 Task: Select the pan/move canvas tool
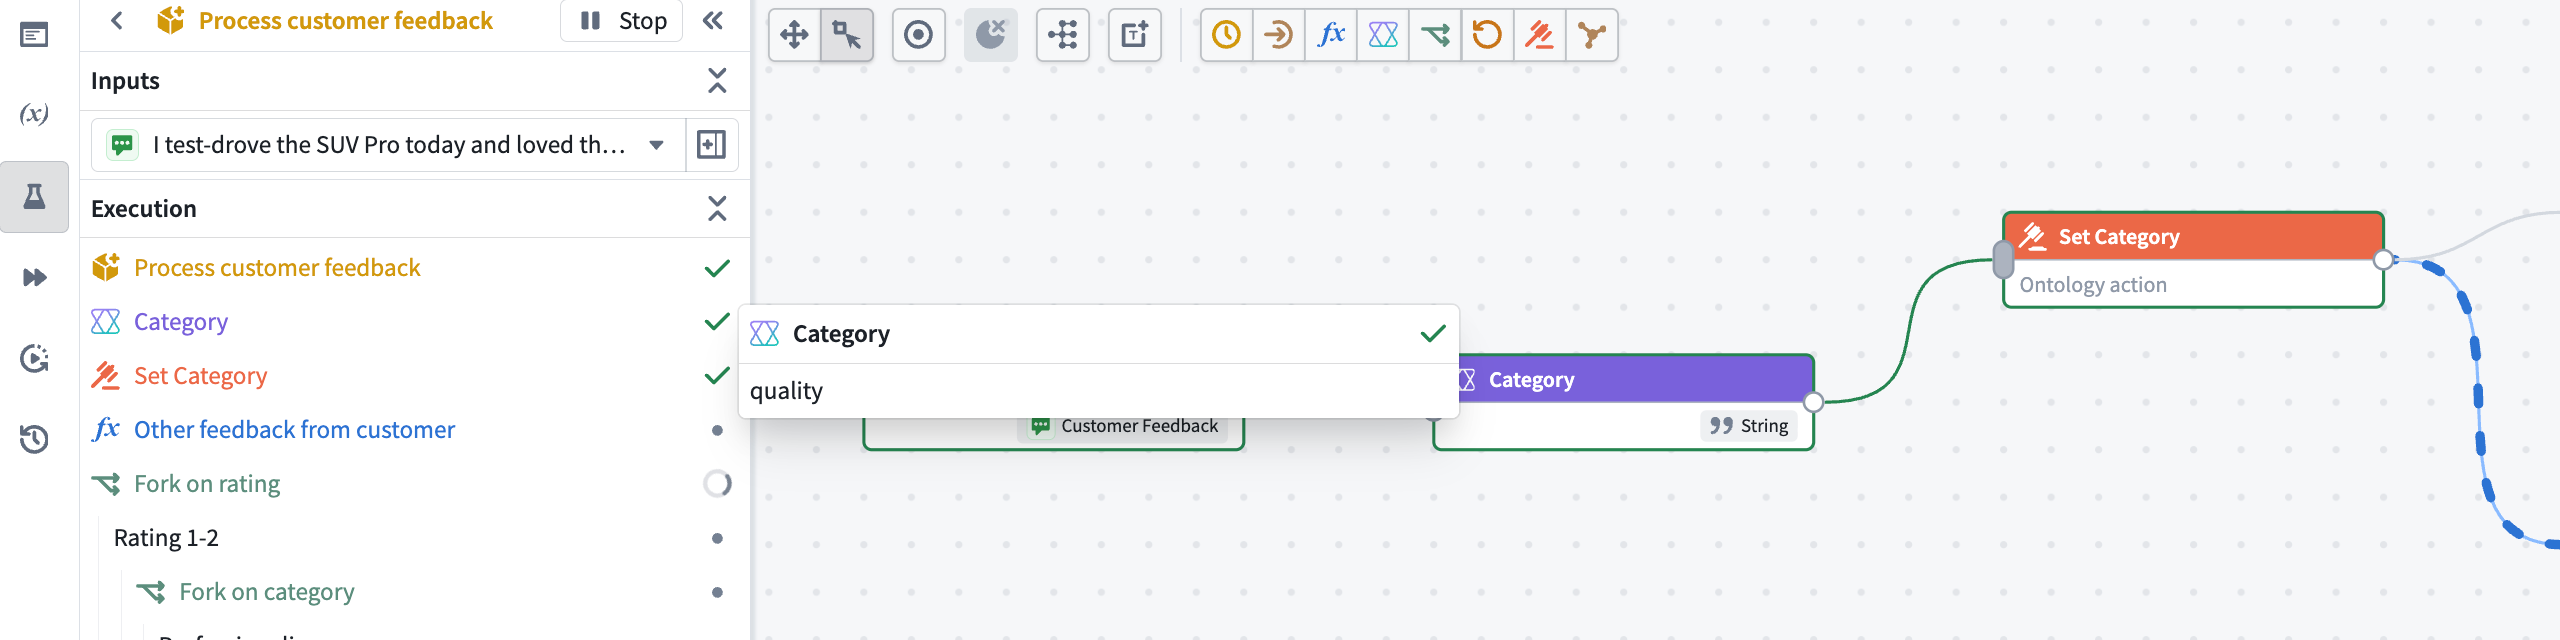(x=794, y=35)
